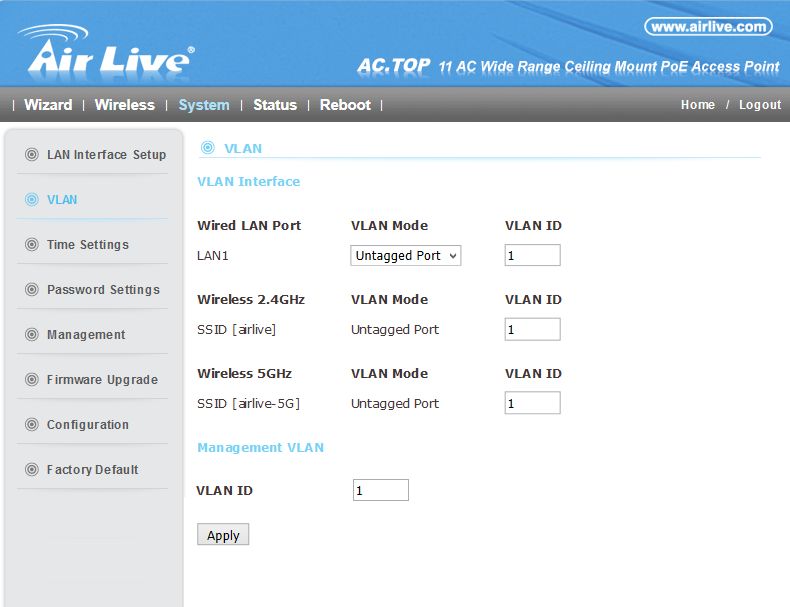Screen dimensions: 790x607
Task: Open Password Settings page
Action: (103, 290)
